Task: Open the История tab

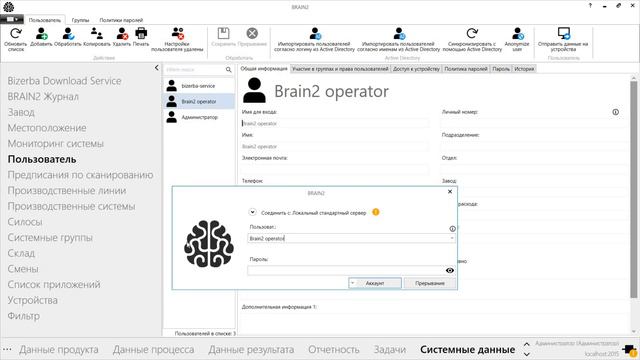Action: pos(524,69)
